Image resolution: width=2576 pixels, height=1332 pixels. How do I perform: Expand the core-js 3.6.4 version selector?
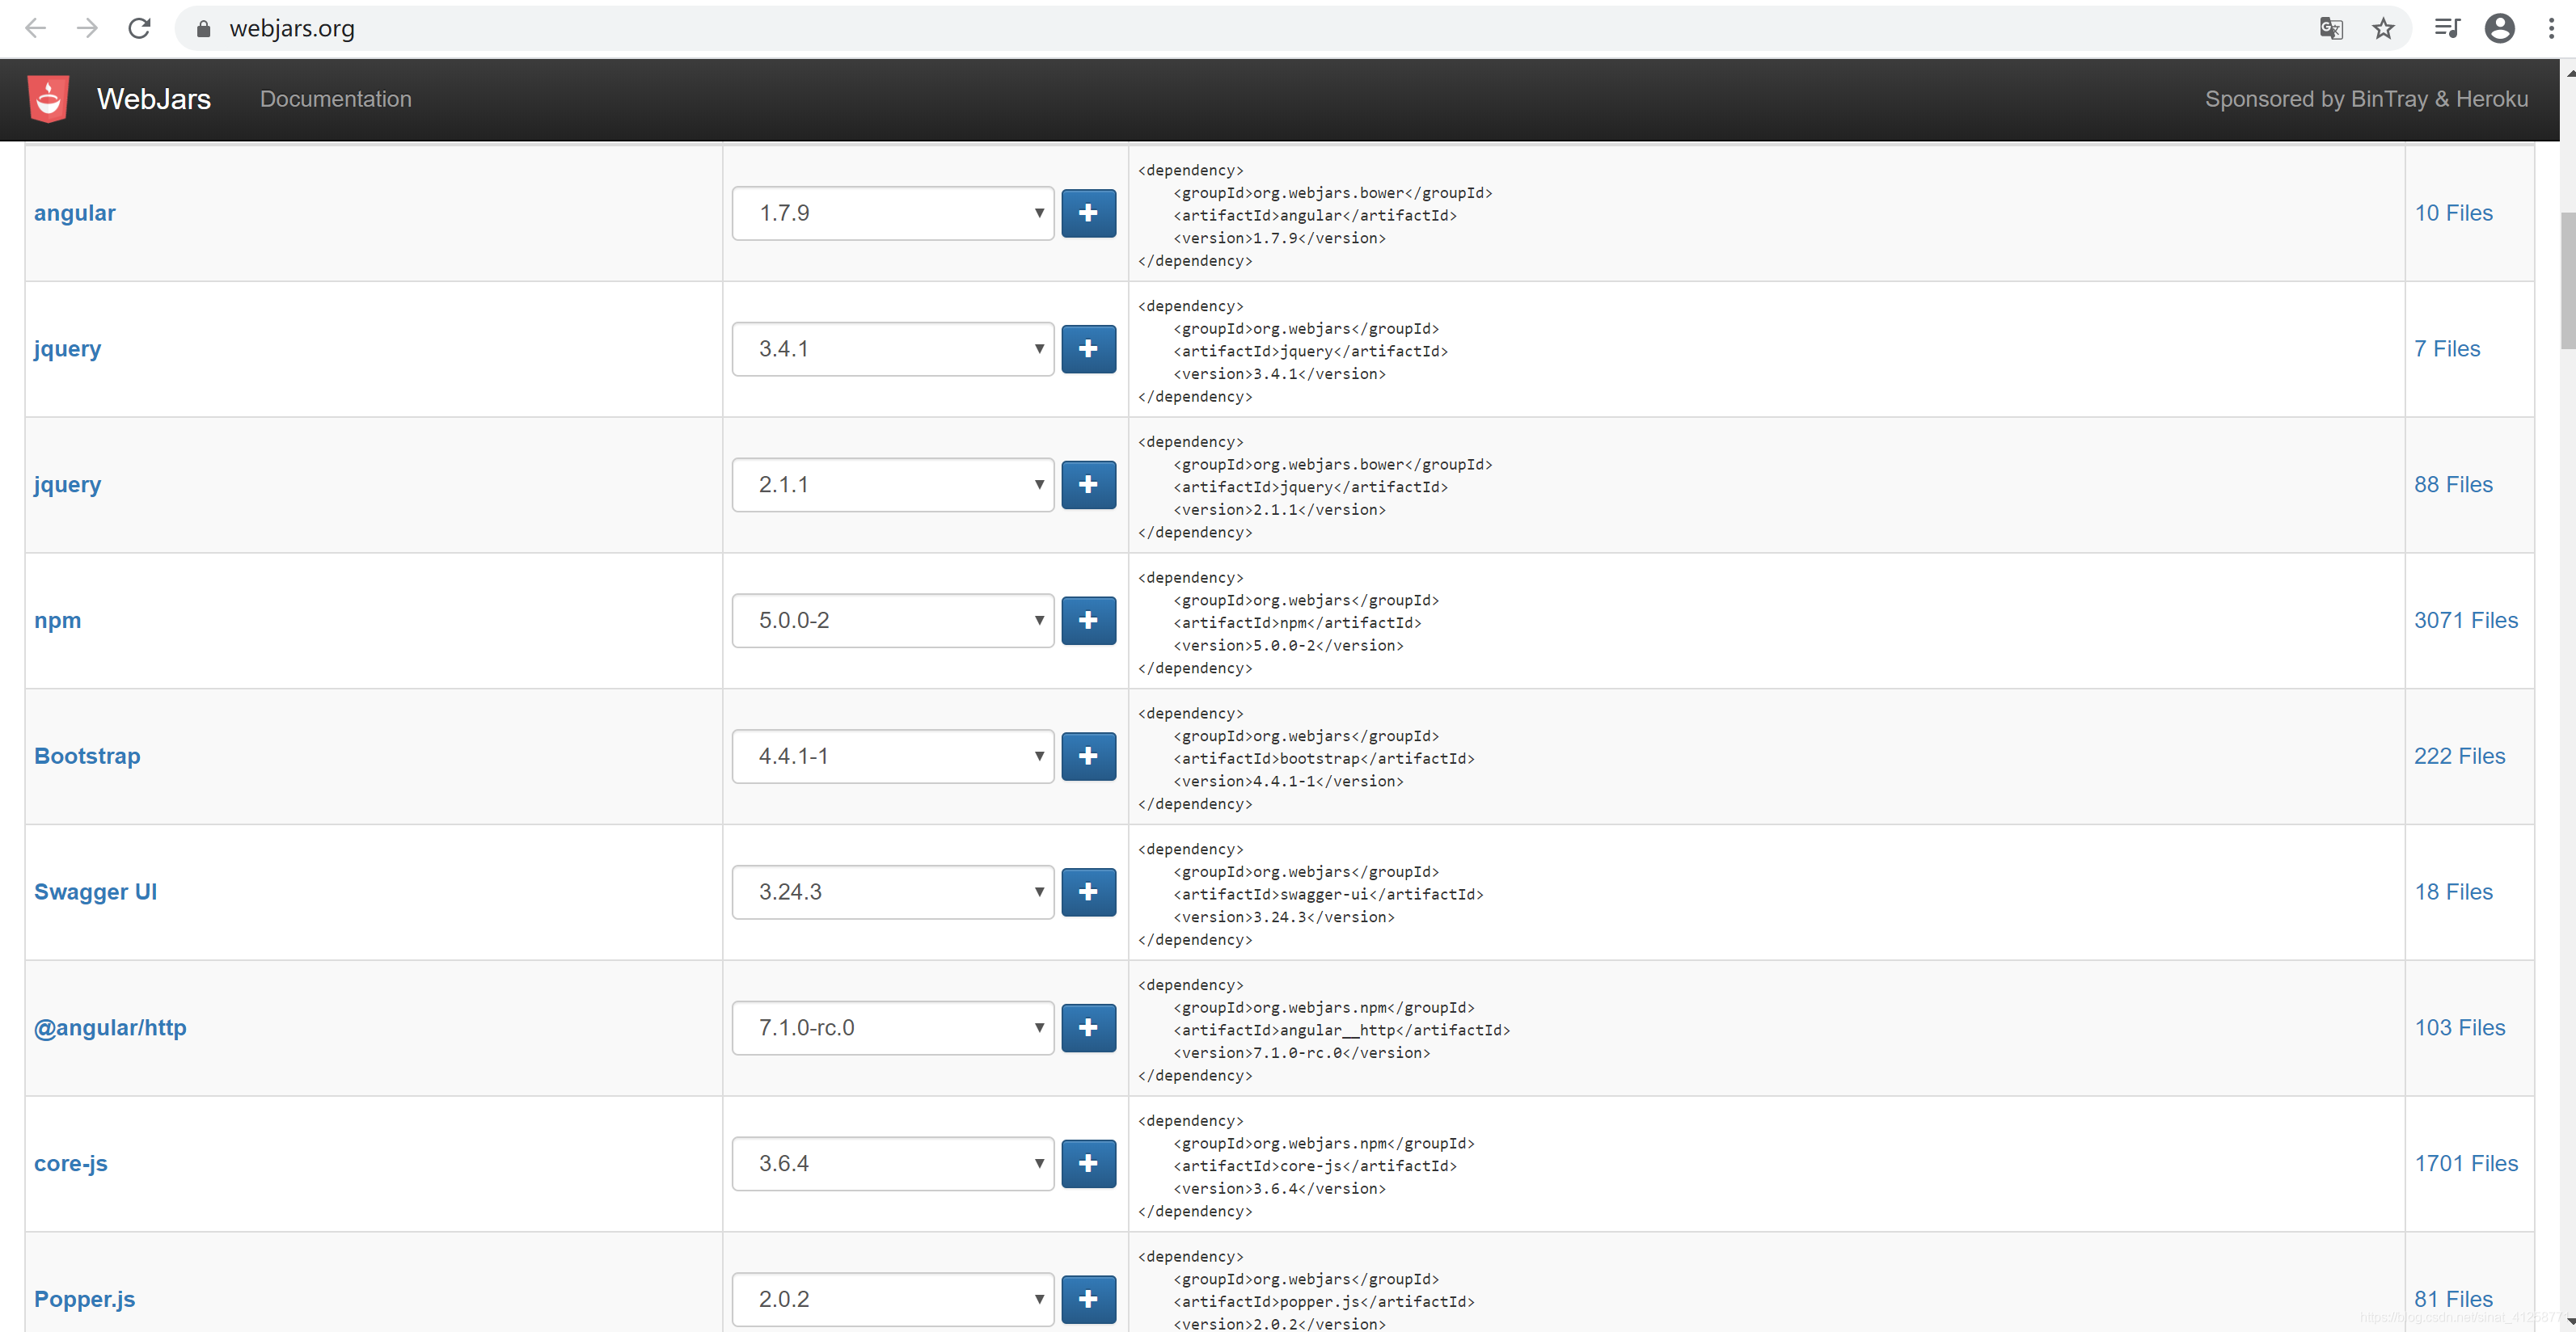(x=892, y=1163)
